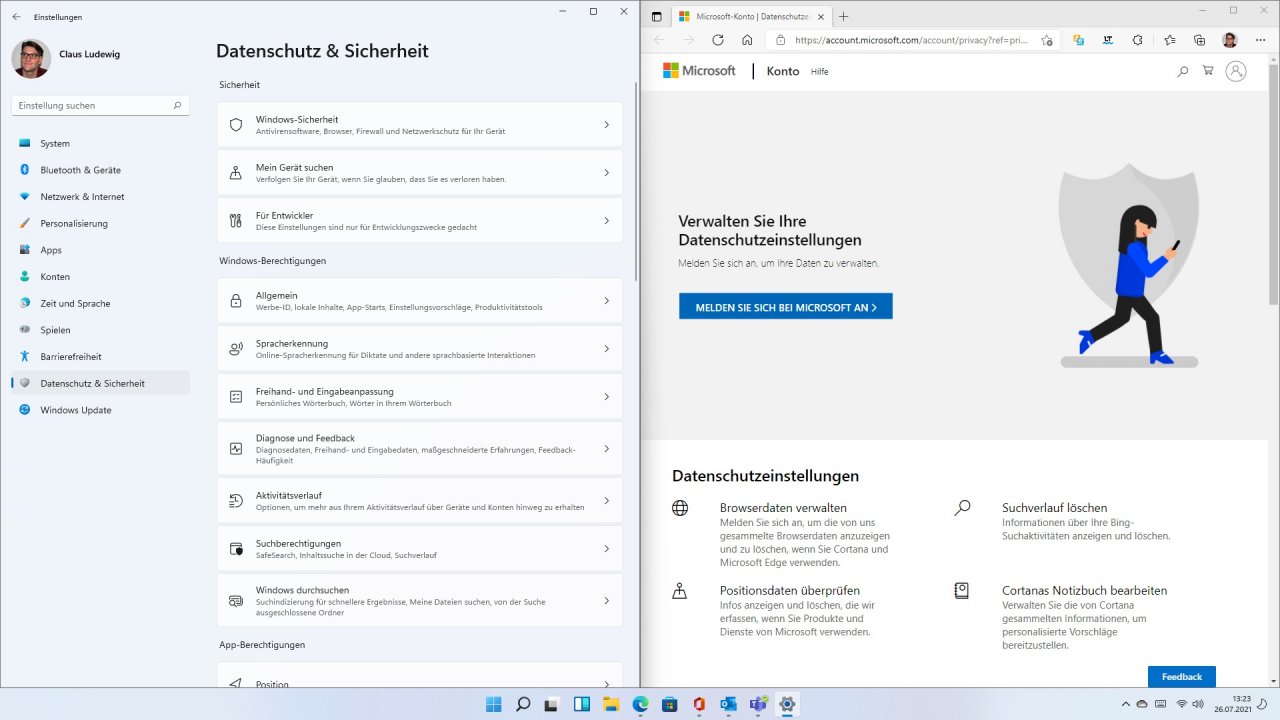
Task: Expand Mein Gerät suchen row chevron
Action: pyautogui.click(x=606, y=173)
